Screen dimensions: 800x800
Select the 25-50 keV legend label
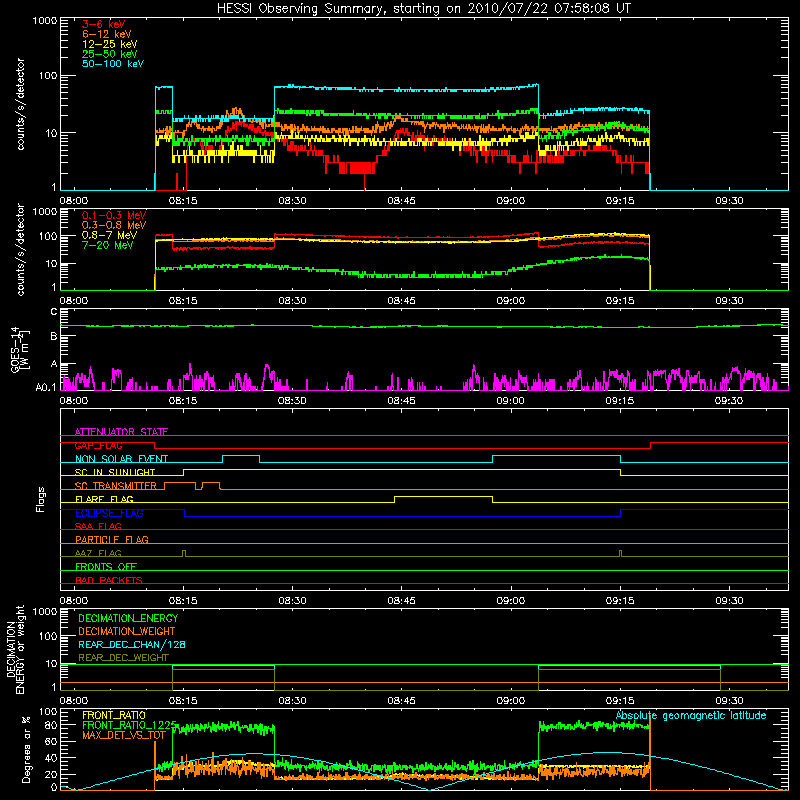tap(110, 54)
